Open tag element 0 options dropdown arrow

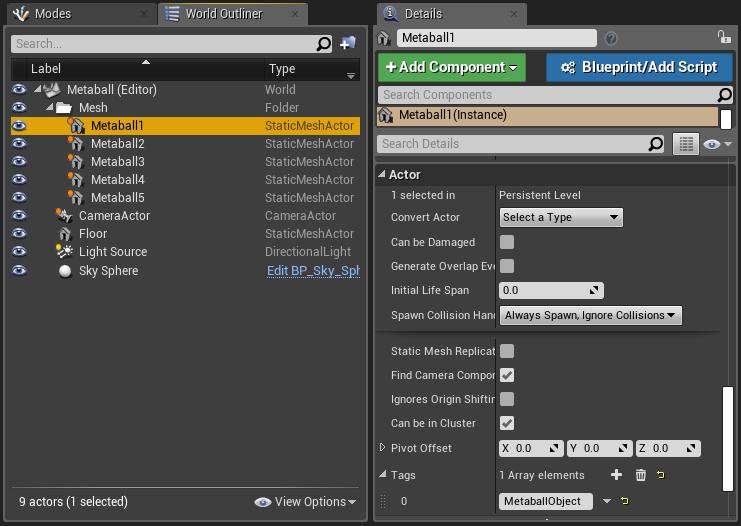[x=607, y=501]
